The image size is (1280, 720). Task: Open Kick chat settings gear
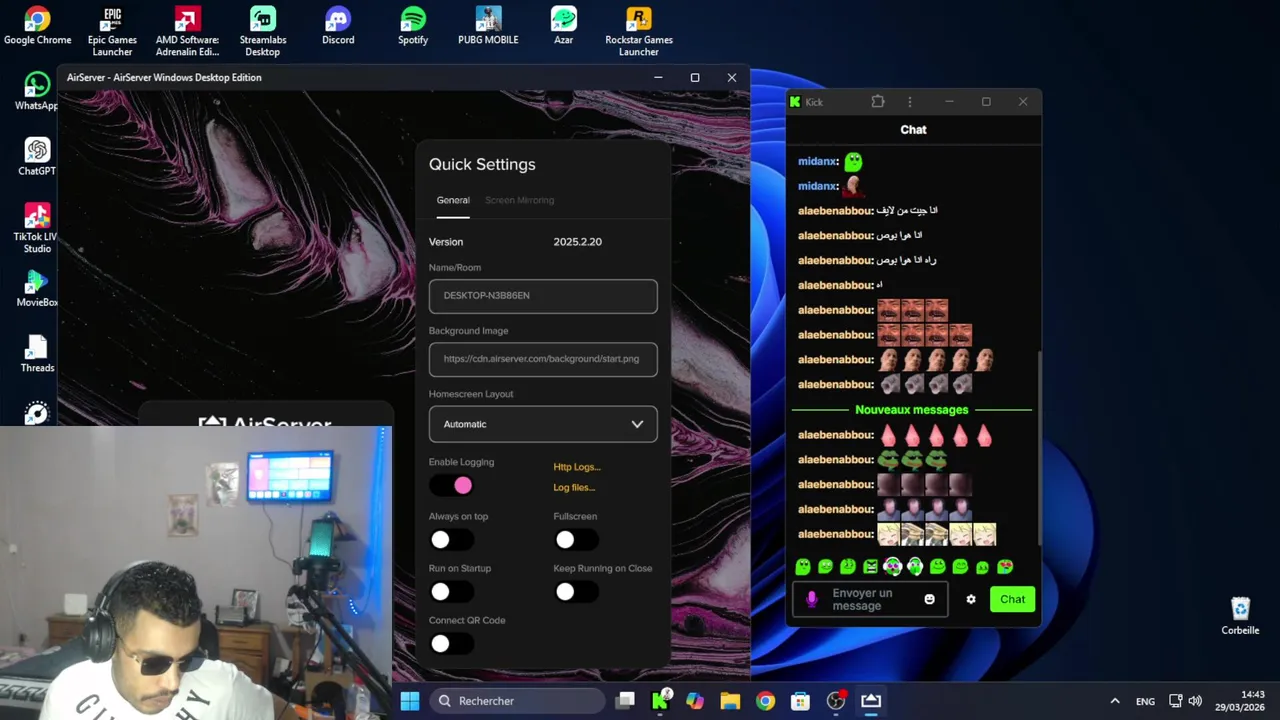click(x=970, y=599)
